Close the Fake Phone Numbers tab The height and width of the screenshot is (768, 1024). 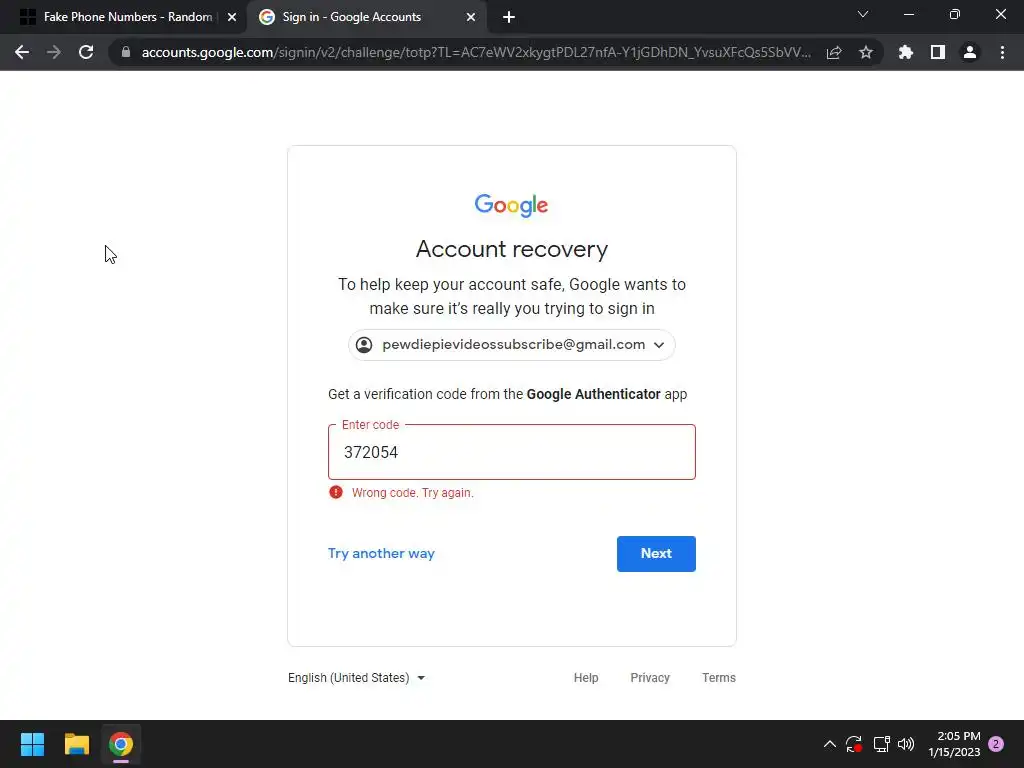[232, 17]
